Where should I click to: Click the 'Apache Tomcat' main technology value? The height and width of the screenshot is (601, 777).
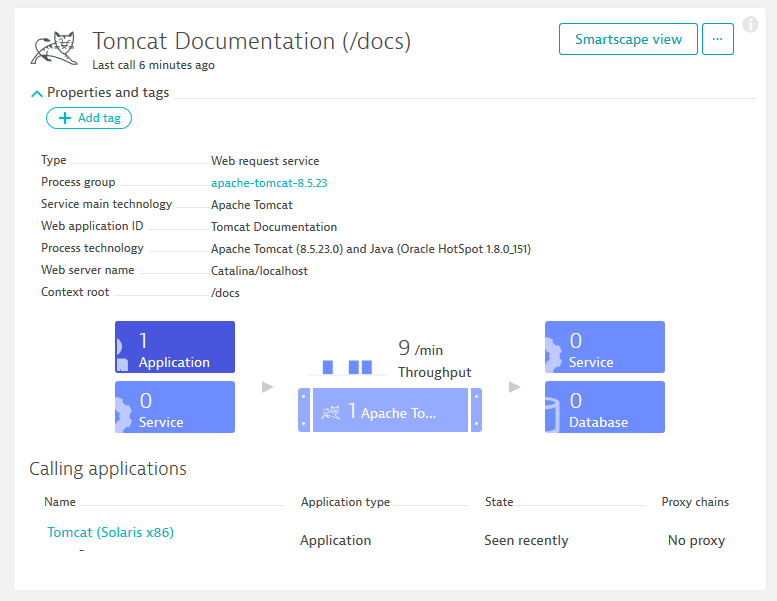pos(252,205)
